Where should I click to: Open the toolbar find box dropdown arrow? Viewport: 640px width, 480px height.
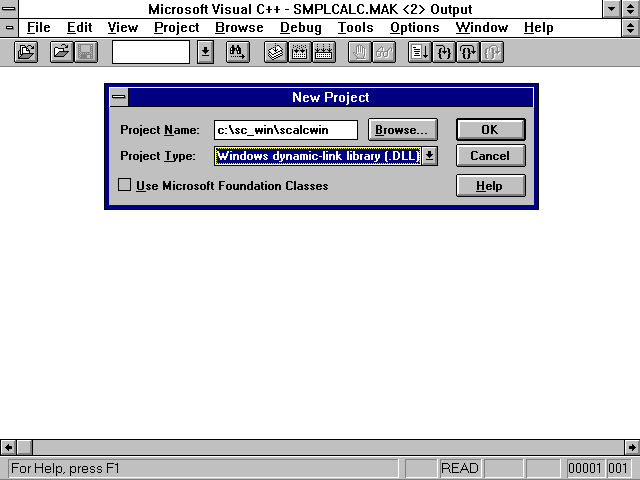(205, 52)
